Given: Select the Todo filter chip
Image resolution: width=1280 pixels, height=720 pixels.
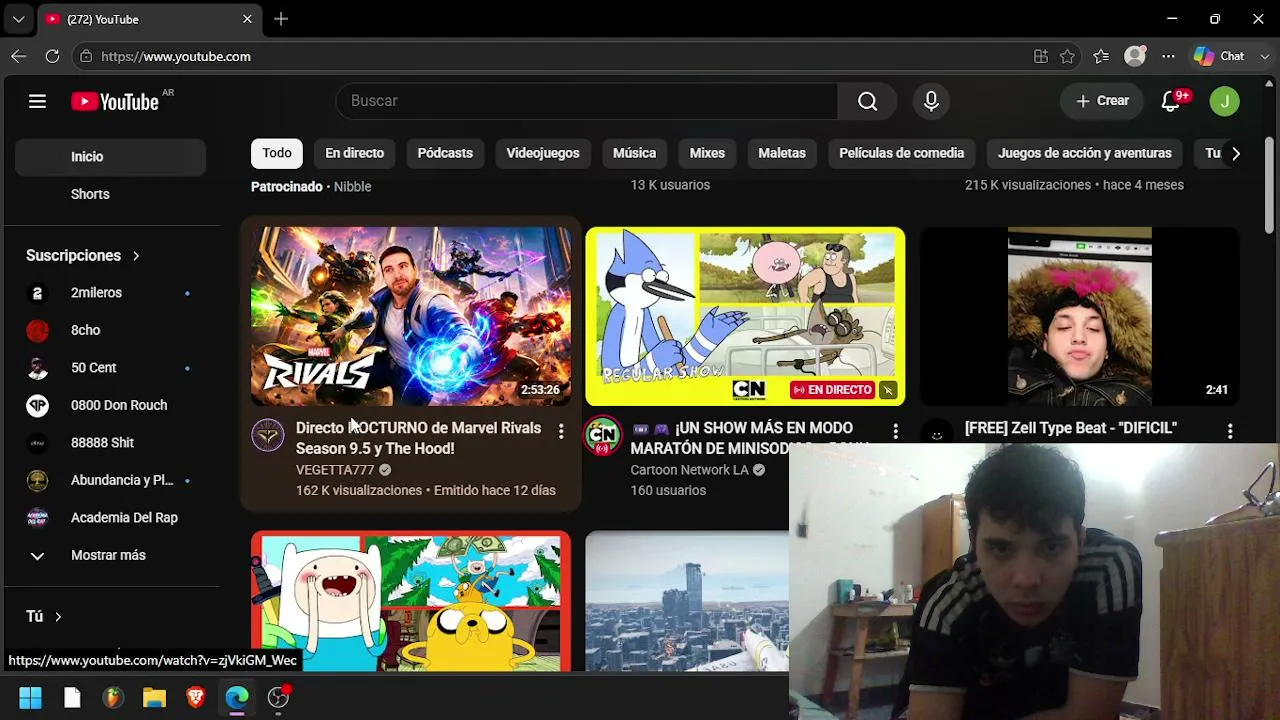Looking at the screenshot, I should coord(277,153).
